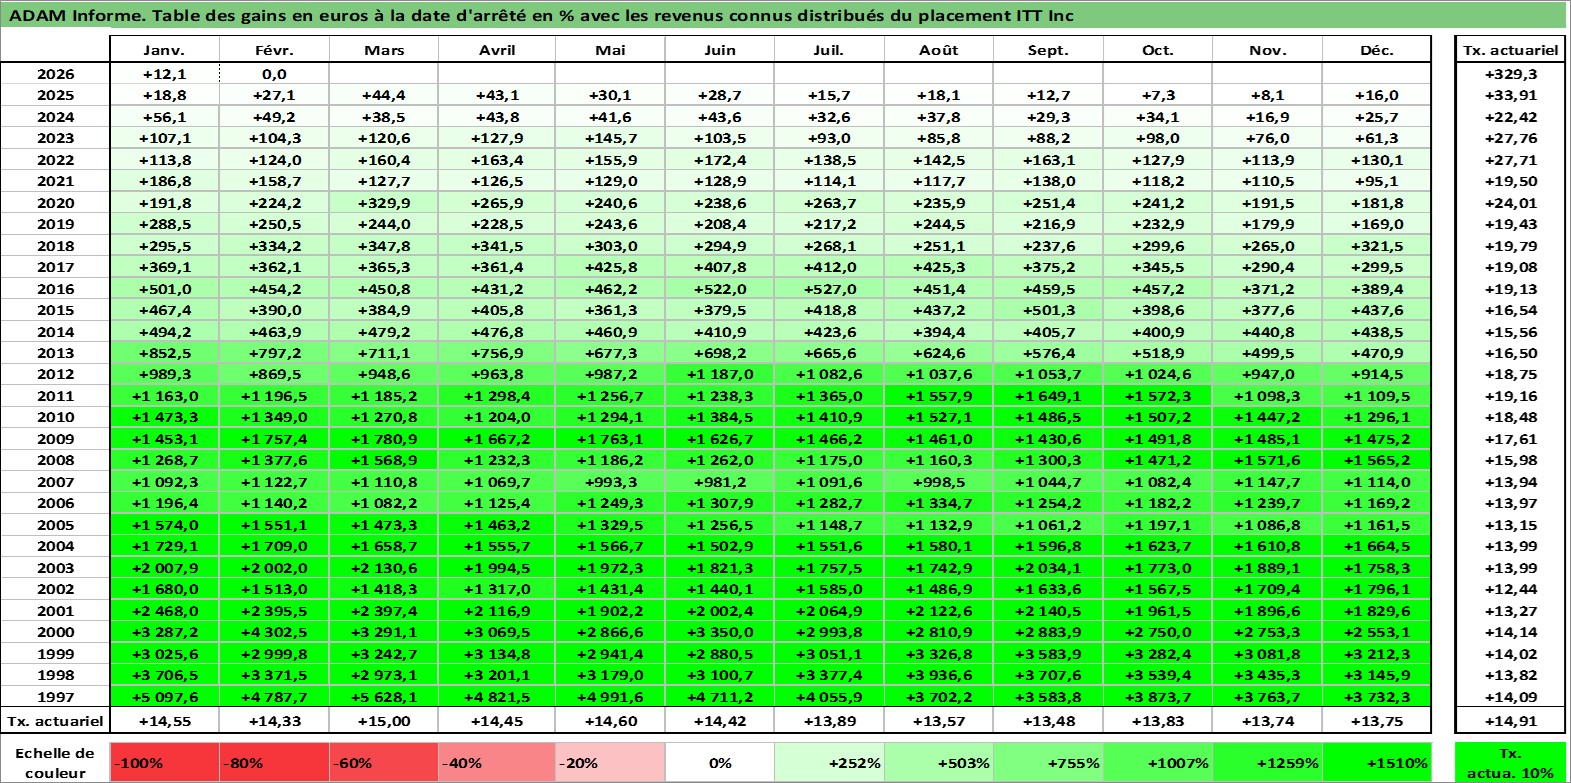This screenshot has height=783, width=1571.
Task: Click the cell '+1 187,0' in 2012
Action: [x=720, y=374]
